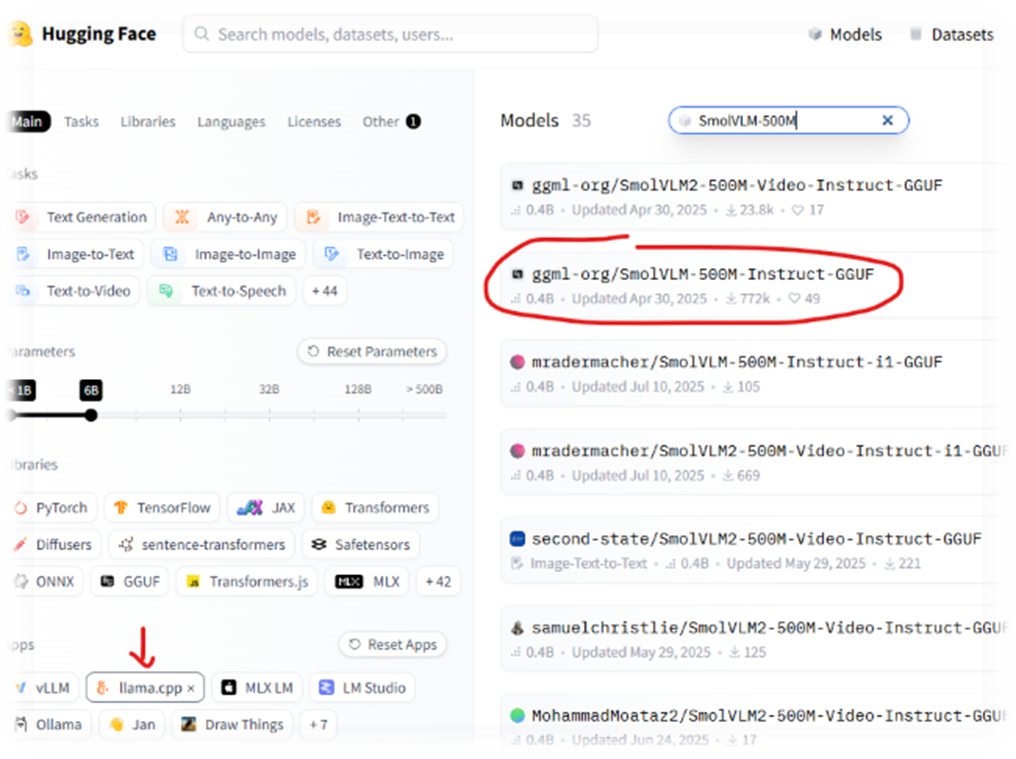Click the Hugging Face logo icon
1016x759 pixels.
(17, 34)
